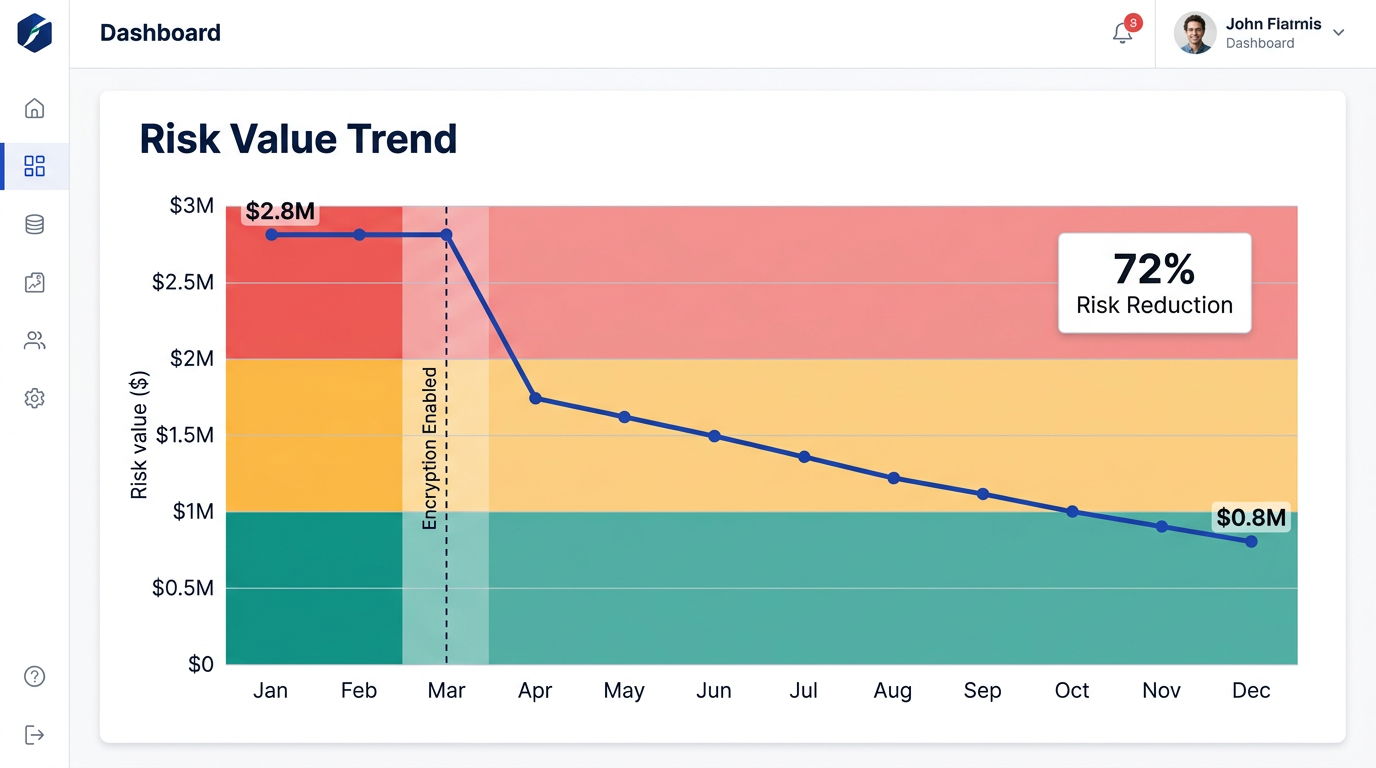
Task: Open the Users section icon
Action: 34,340
